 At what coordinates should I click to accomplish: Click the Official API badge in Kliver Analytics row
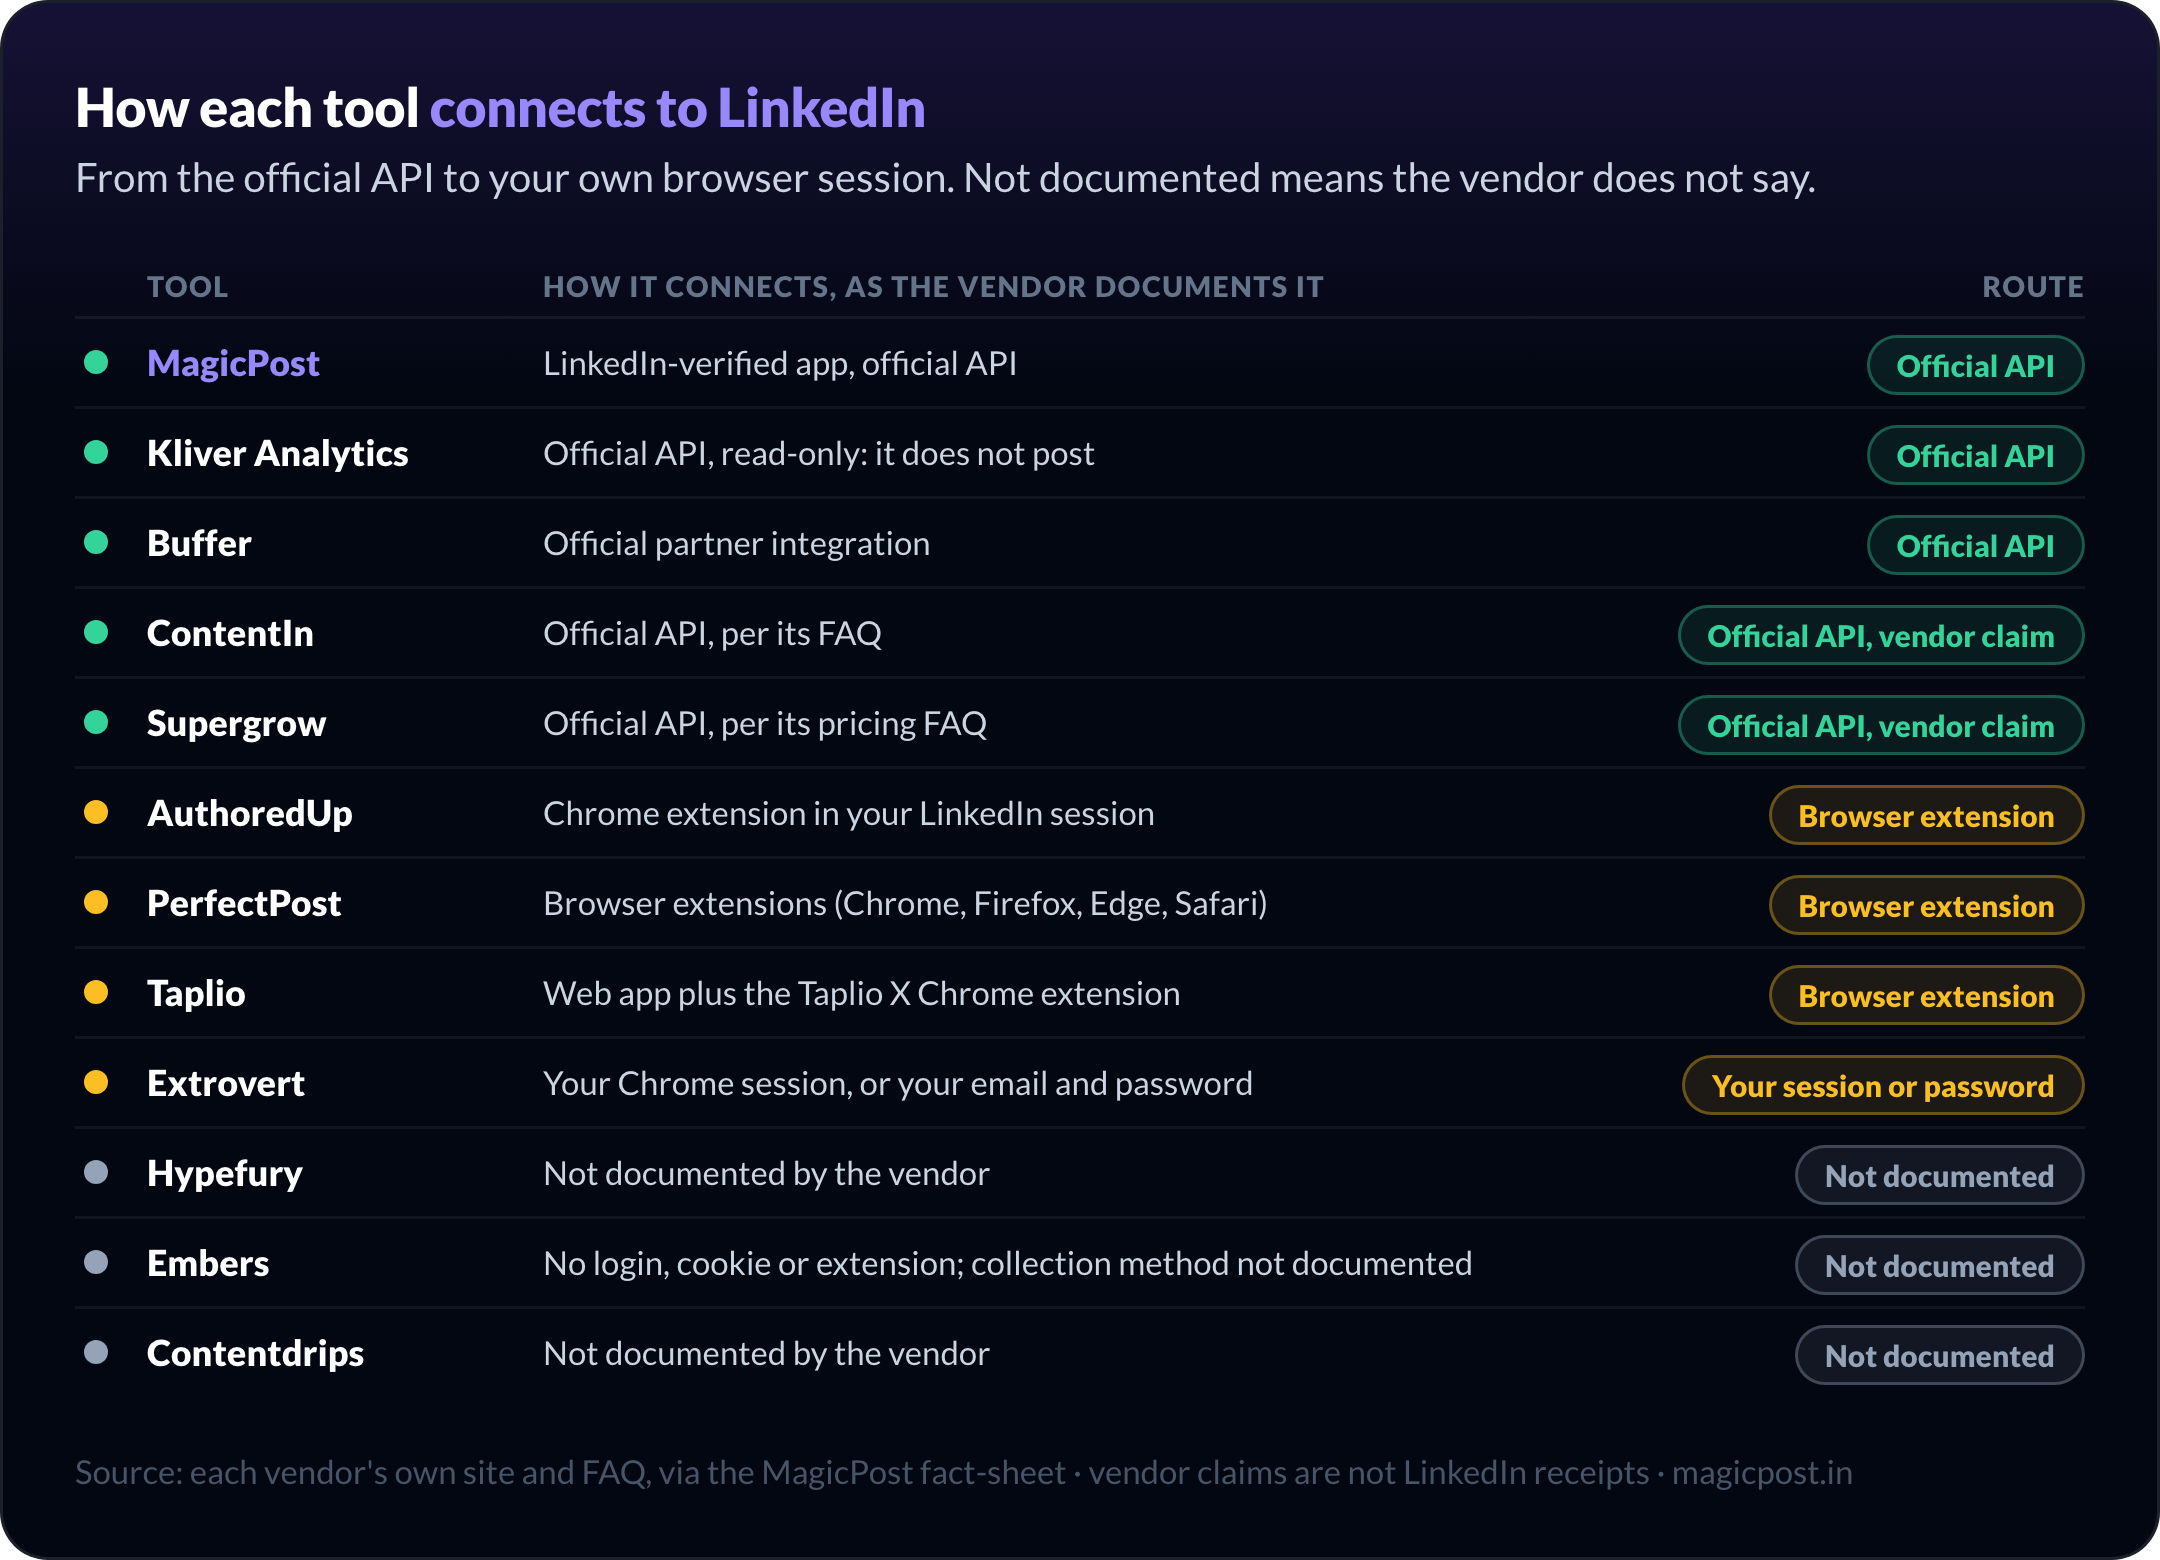coord(1975,455)
